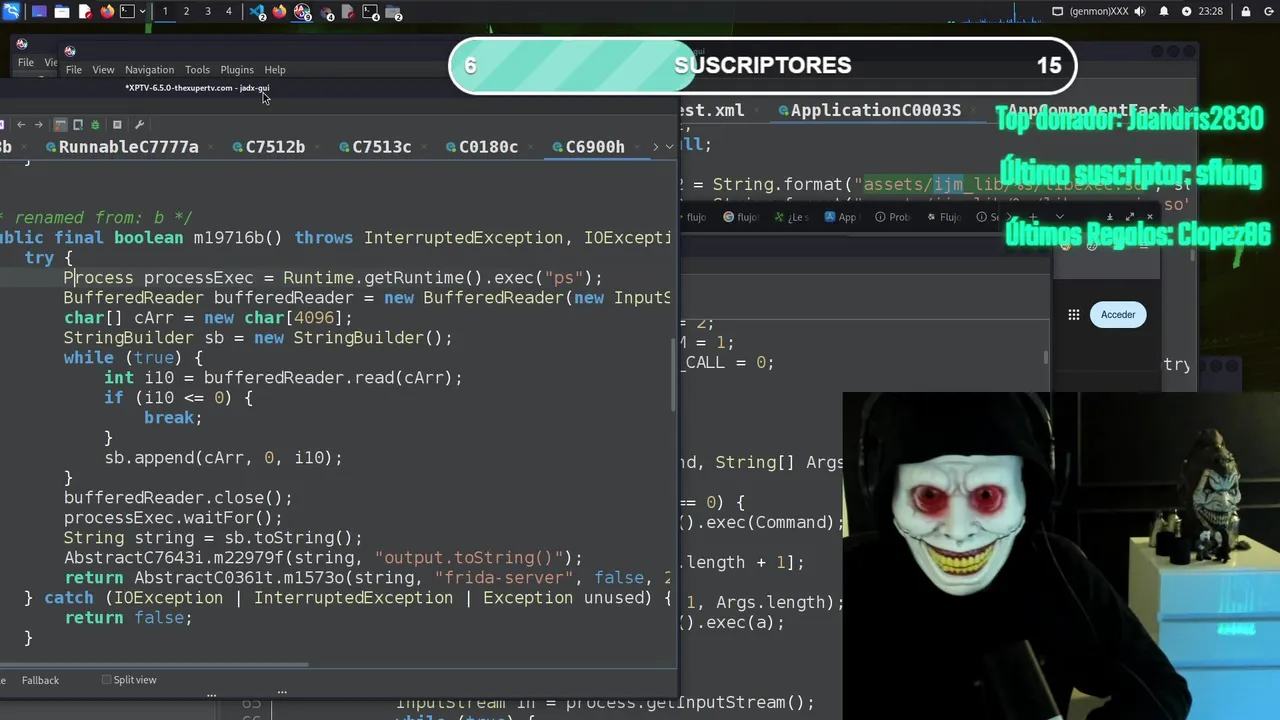
Task: Switch to jadx-gui windows in taskbar
Action: (302, 12)
